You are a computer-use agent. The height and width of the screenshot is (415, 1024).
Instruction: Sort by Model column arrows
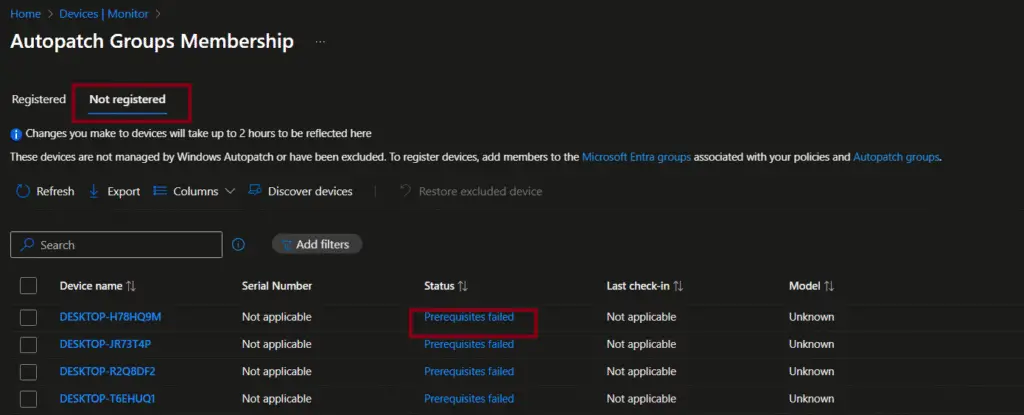pyautogui.click(x=829, y=286)
